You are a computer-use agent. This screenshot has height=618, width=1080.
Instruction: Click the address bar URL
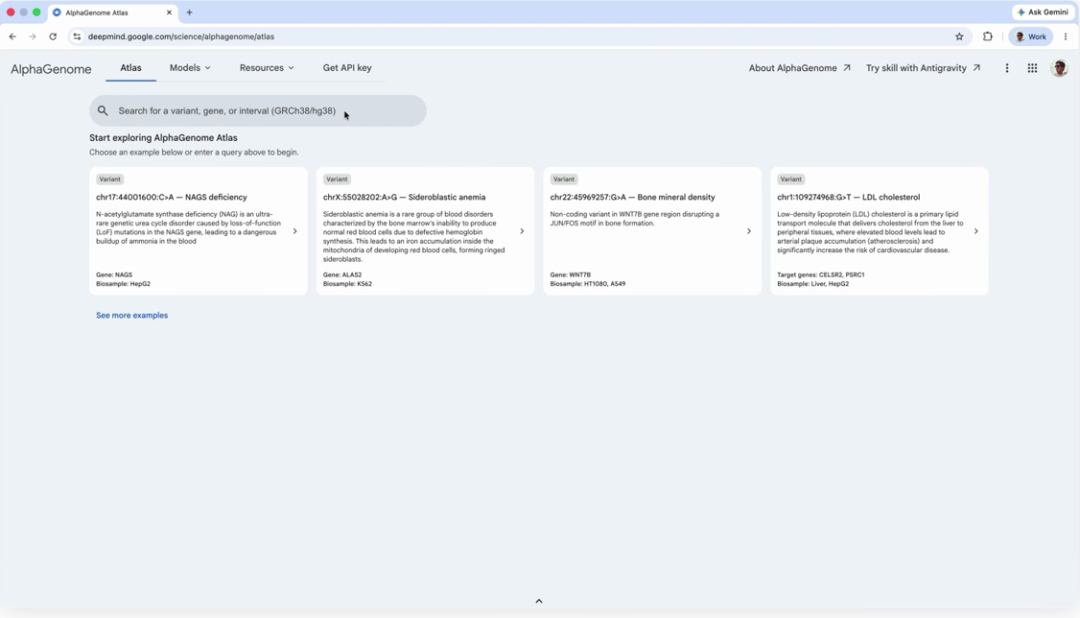point(181,37)
